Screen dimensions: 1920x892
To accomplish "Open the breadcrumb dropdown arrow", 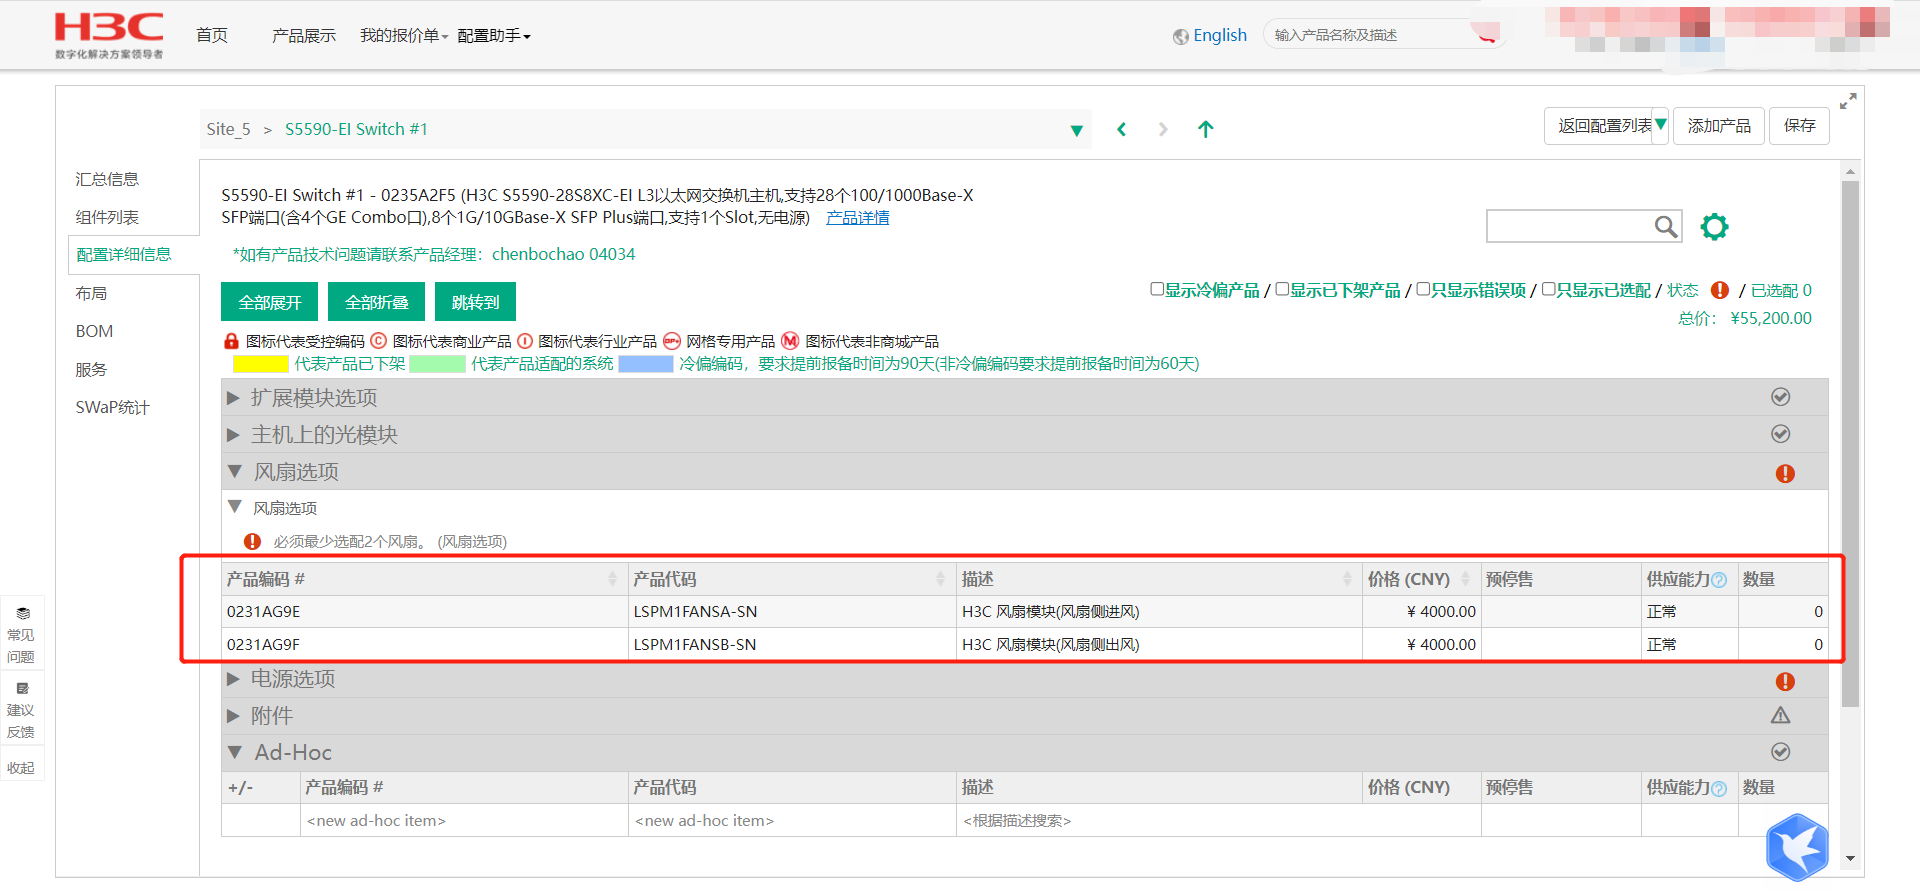I will [x=1077, y=130].
